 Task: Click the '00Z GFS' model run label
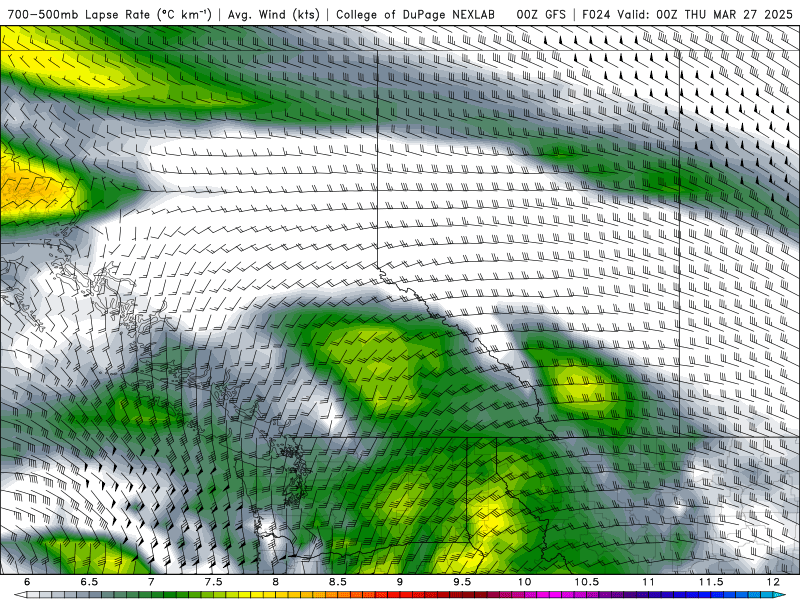pyautogui.click(x=541, y=14)
